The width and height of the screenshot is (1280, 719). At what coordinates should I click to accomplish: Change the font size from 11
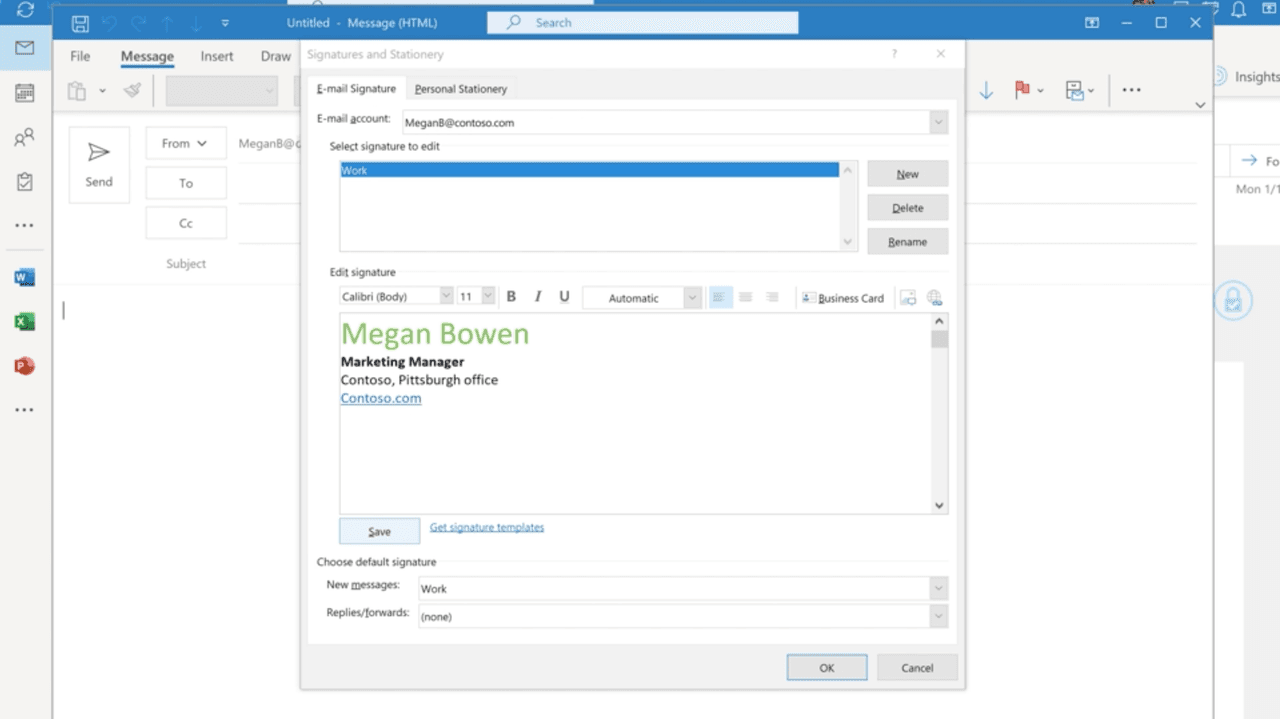[488, 296]
